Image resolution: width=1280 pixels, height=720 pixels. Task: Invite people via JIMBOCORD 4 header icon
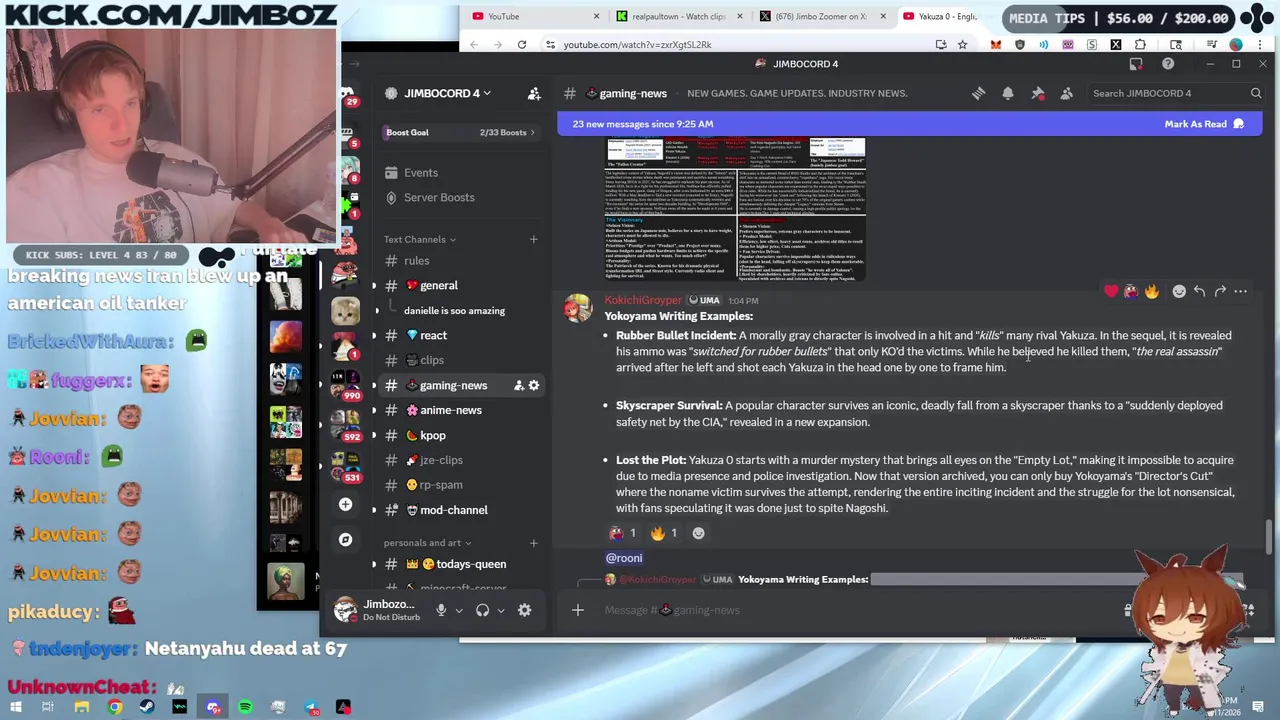tap(534, 93)
